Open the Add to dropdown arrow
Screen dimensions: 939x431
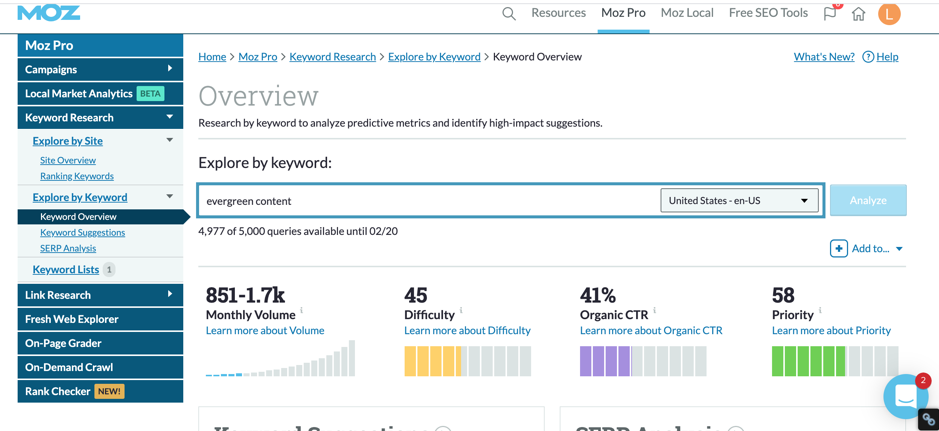coord(899,249)
